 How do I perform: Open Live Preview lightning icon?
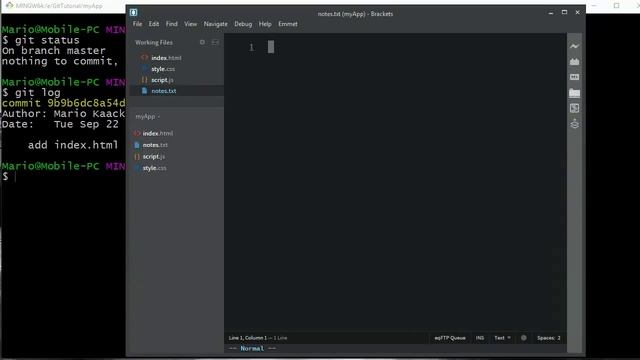pyautogui.click(x=574, y=46)
